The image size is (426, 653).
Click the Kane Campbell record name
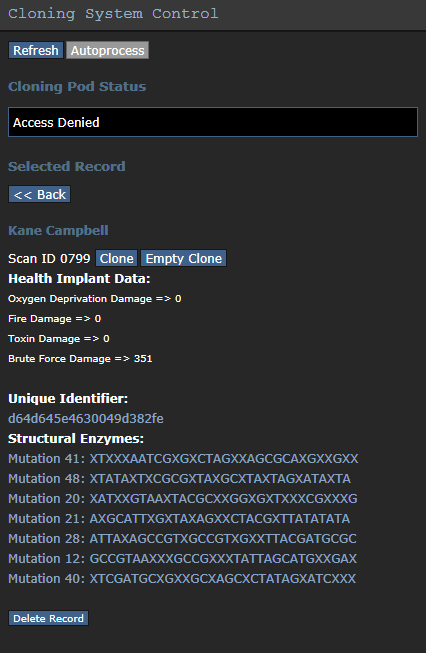(58, 230)
